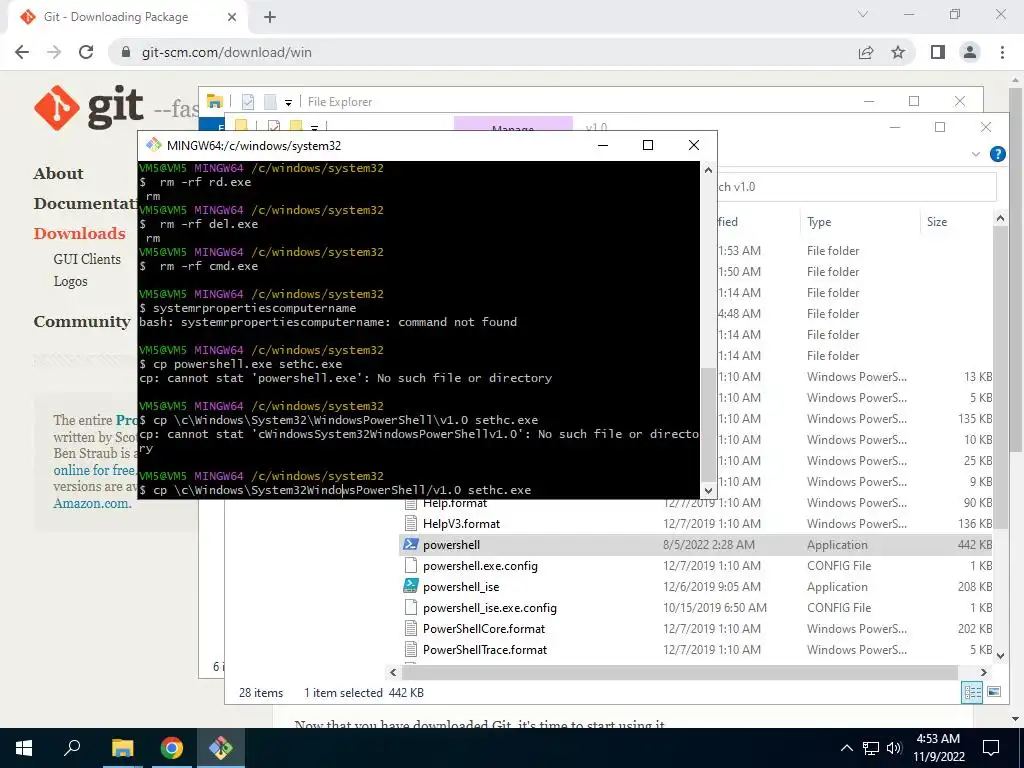Open the Chrome three-dot menu
The width and height of the screenshot is (1024, 768).
1002,52
